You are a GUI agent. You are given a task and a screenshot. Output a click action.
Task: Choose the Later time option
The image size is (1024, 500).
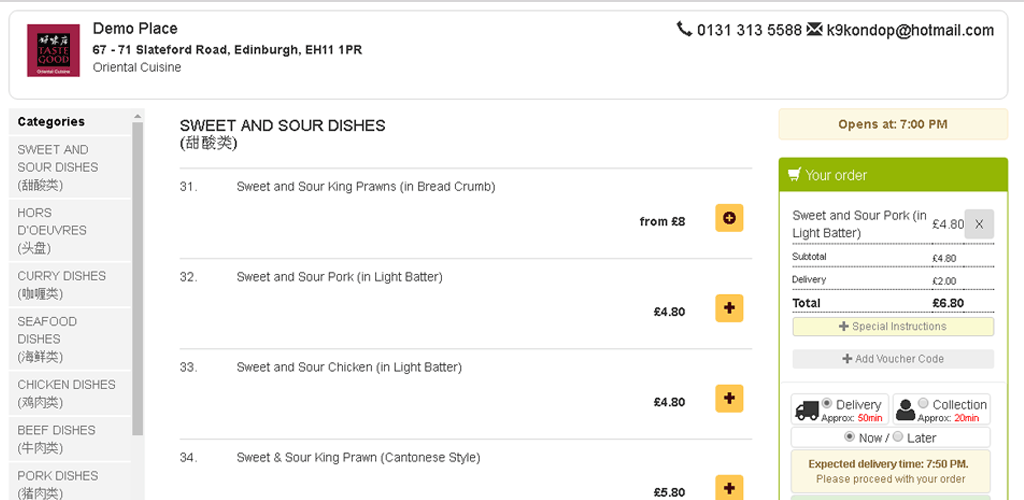tap(897, 437)
